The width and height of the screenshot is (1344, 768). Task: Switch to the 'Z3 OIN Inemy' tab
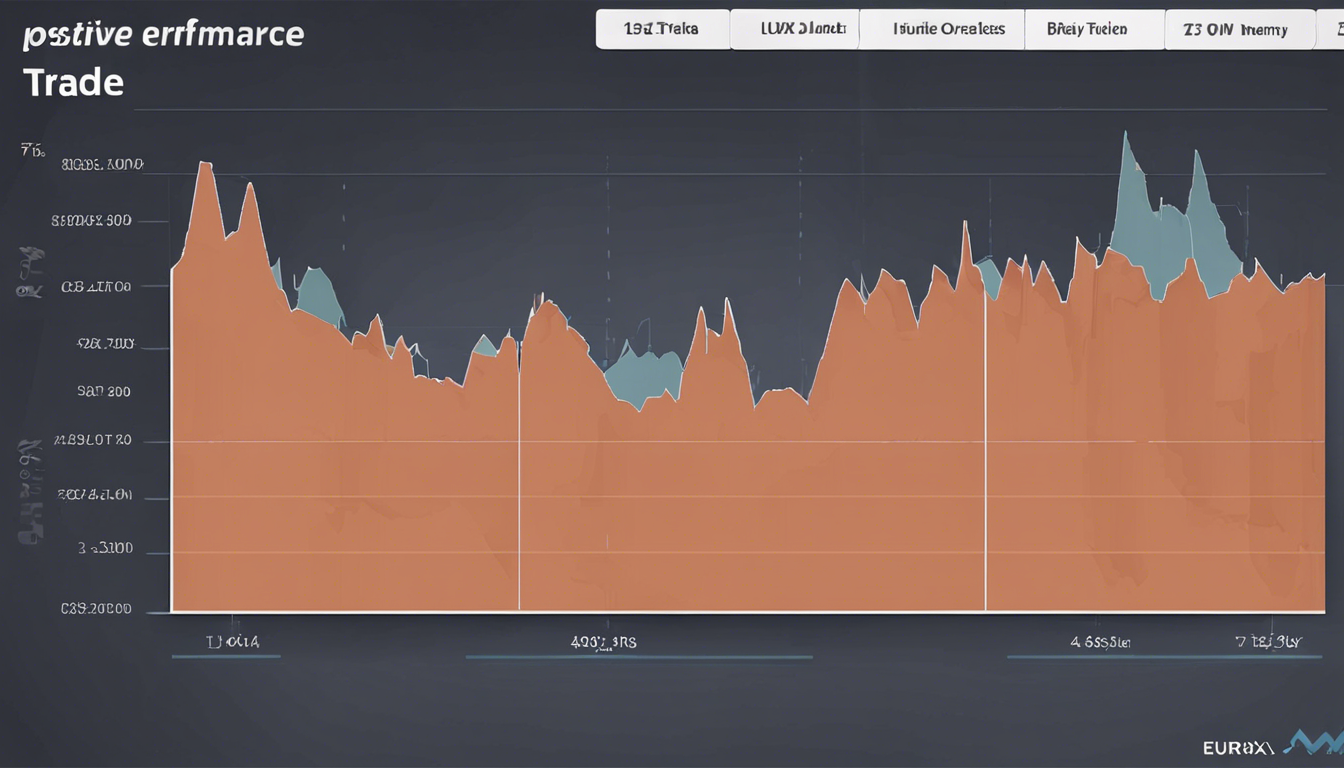[1240, 29]
